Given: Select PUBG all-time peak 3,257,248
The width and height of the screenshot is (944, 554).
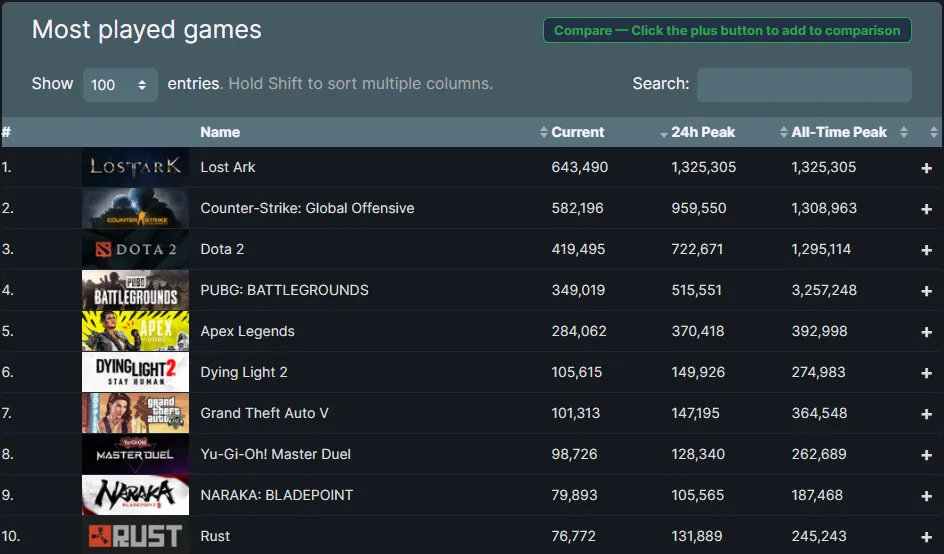Looking at the screenshot, I should (824, 290).
